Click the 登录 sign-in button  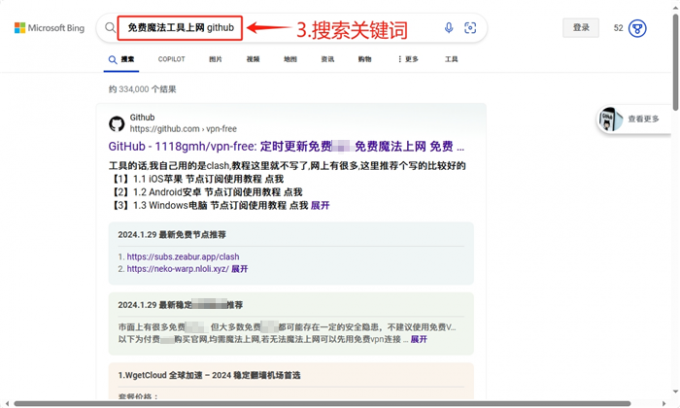(x=581, y=28)
